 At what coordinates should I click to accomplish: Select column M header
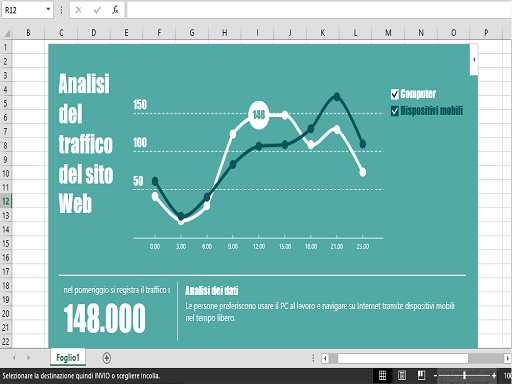tap(388, 33)
